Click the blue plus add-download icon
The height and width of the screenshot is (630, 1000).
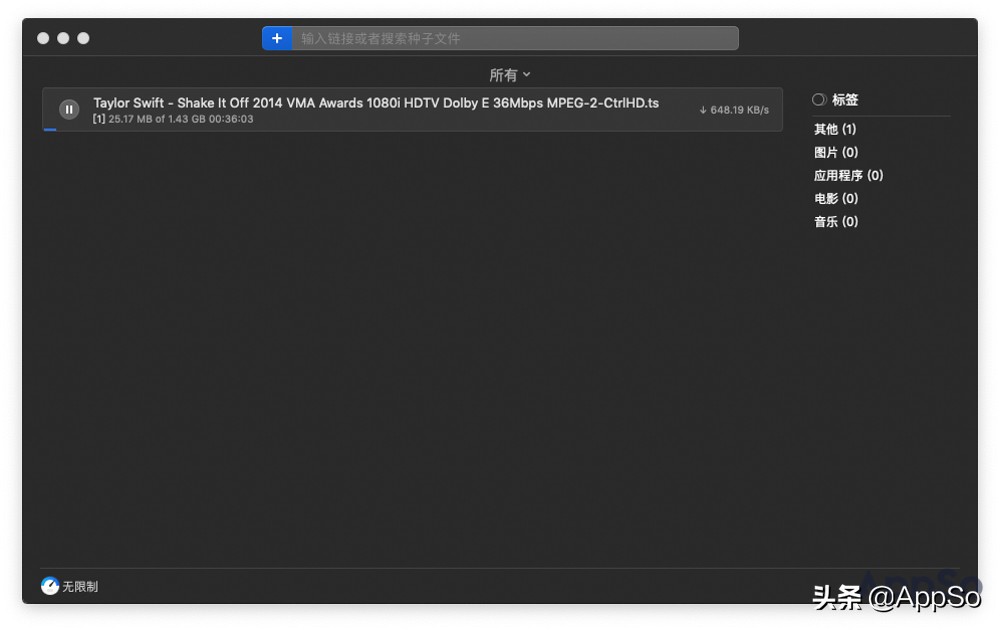coord(276,38)
